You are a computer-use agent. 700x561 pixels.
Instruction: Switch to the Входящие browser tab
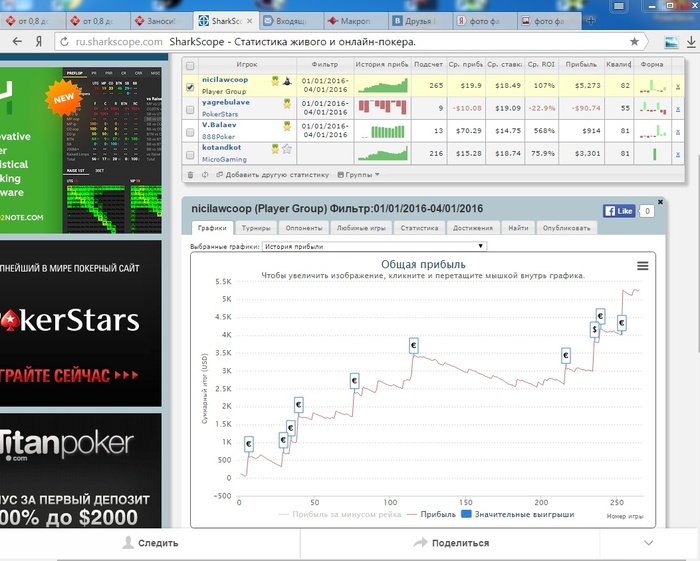coord(291,21)
